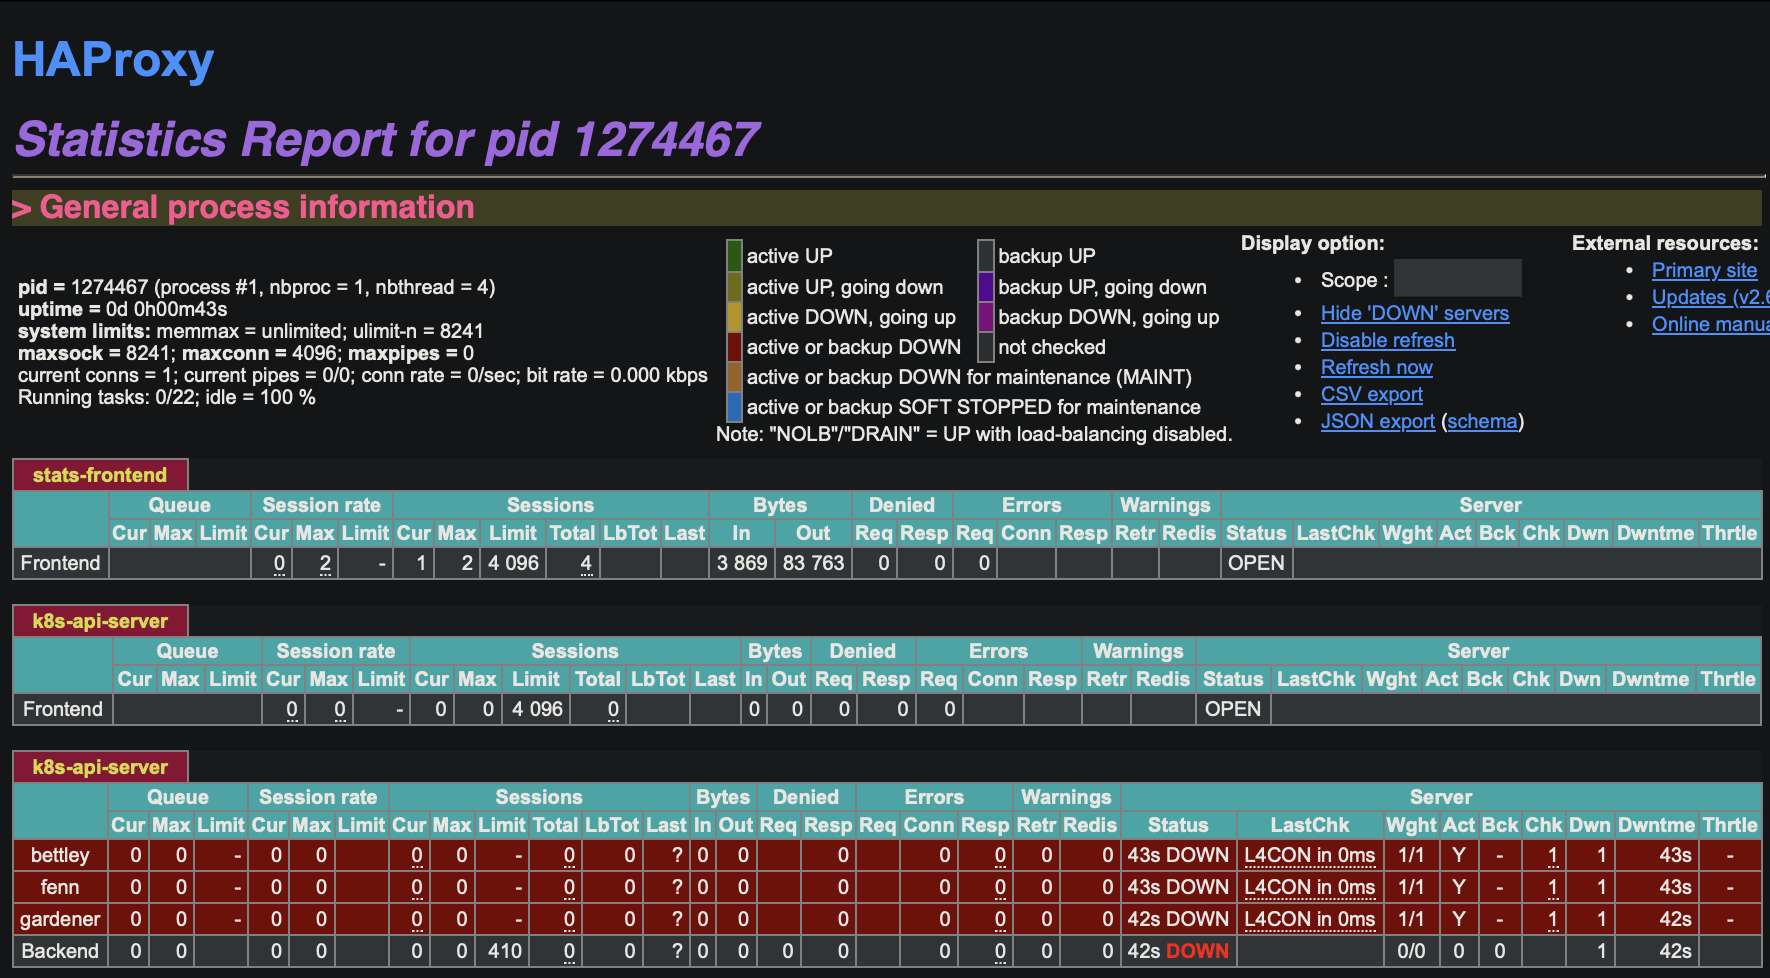Image resolution: width=1770 pixels, height=978 pixels.
Task: Select the k8s-api-server backend section label
Action: click(x=100, y=767)
